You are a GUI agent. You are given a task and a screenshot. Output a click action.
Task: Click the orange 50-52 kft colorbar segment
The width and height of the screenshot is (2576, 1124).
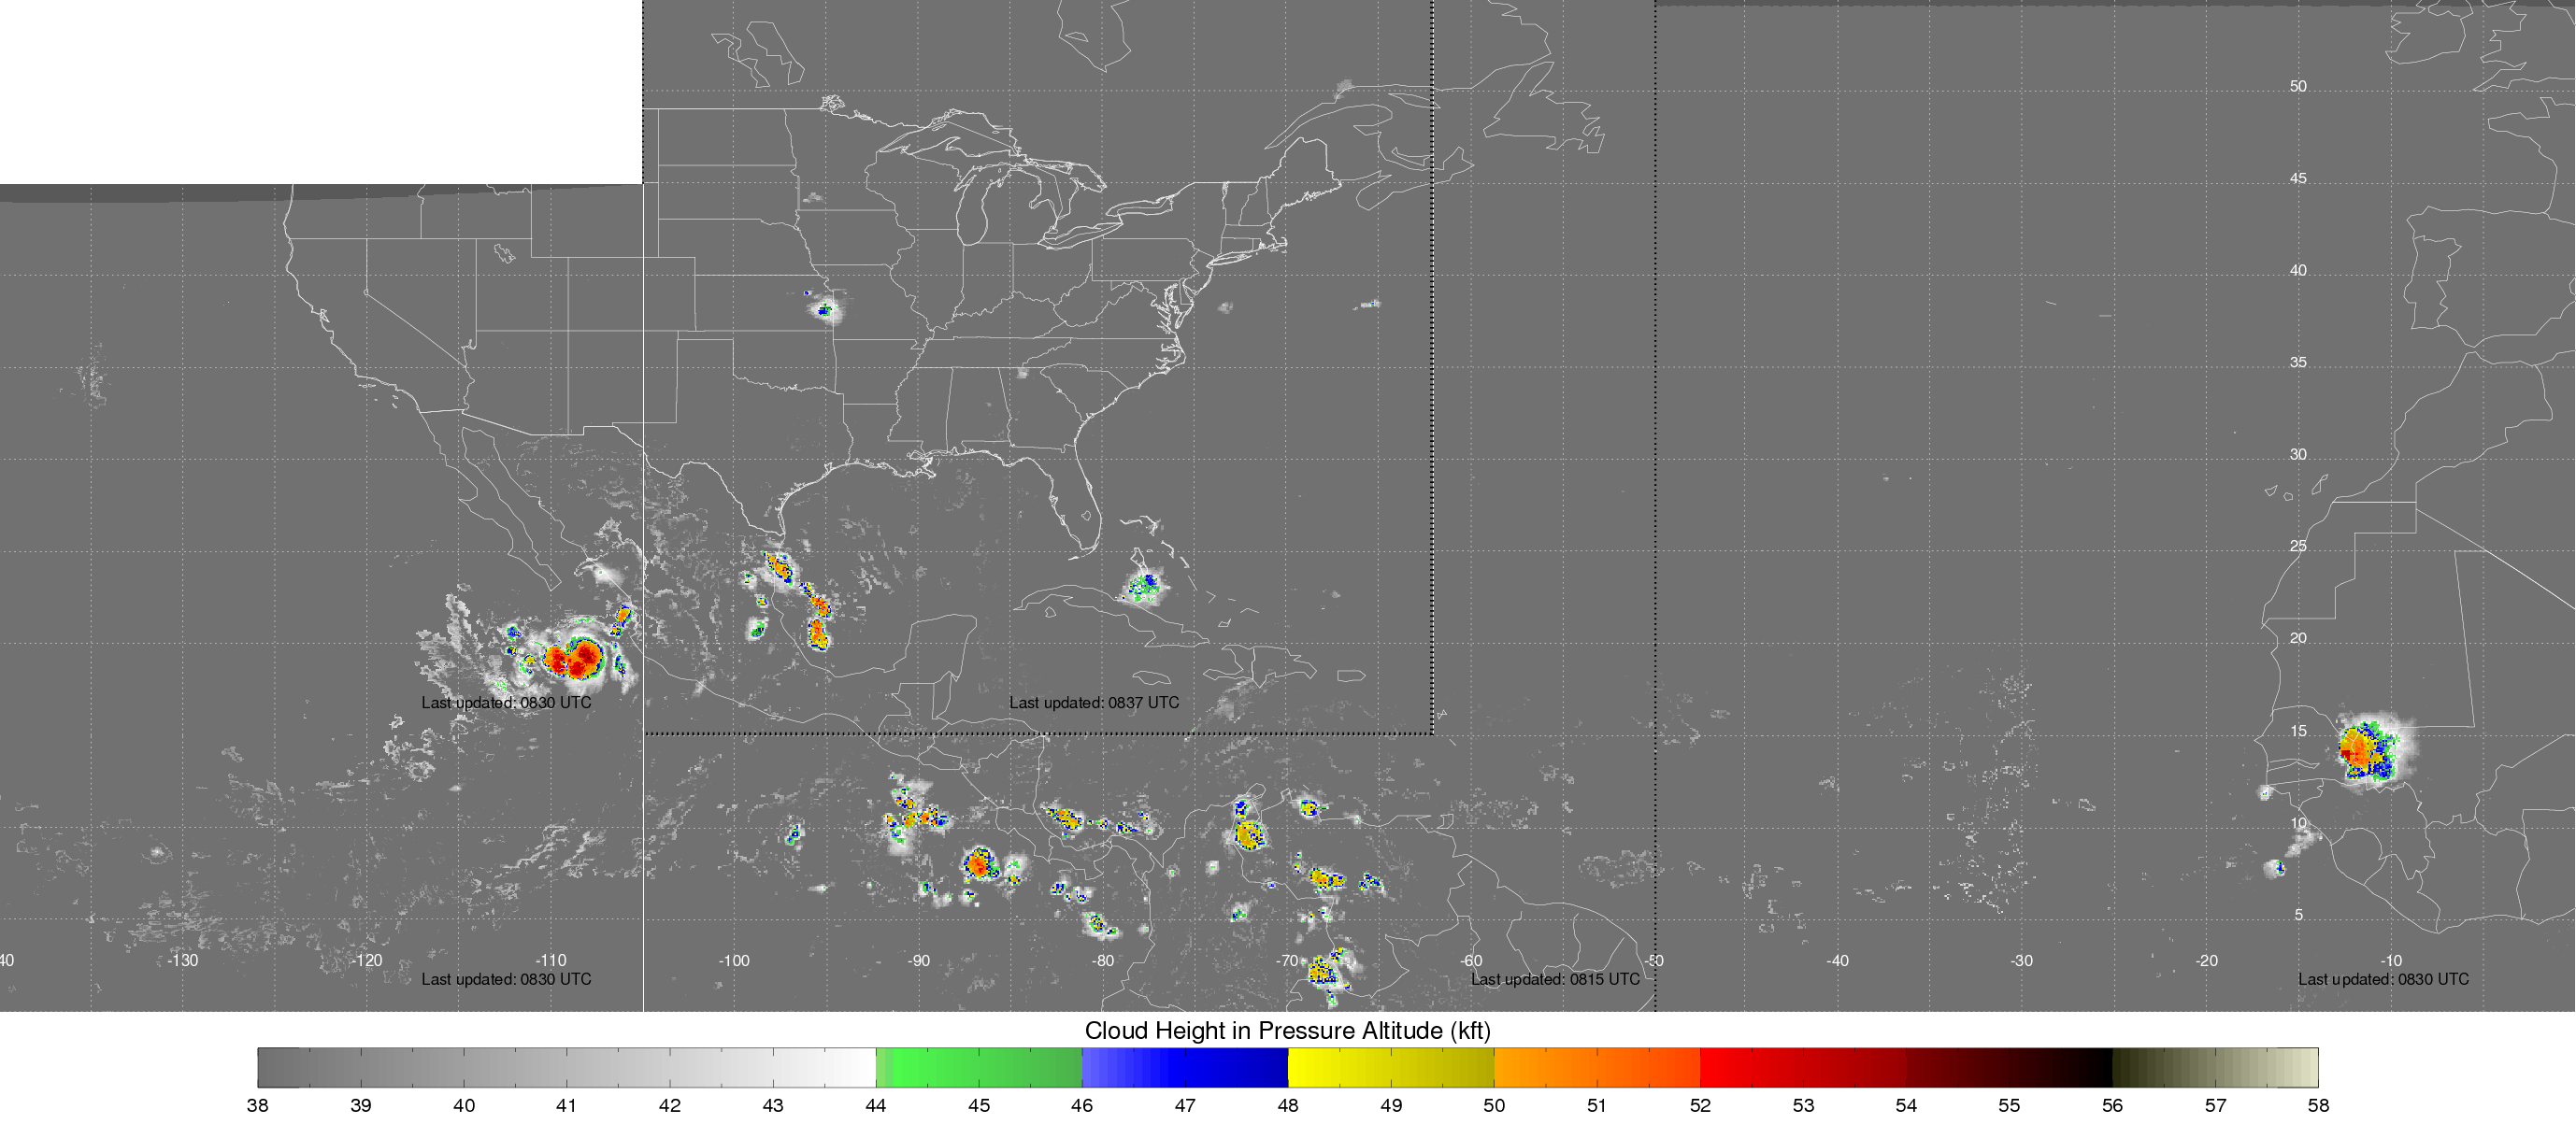coord(1596,1067)
